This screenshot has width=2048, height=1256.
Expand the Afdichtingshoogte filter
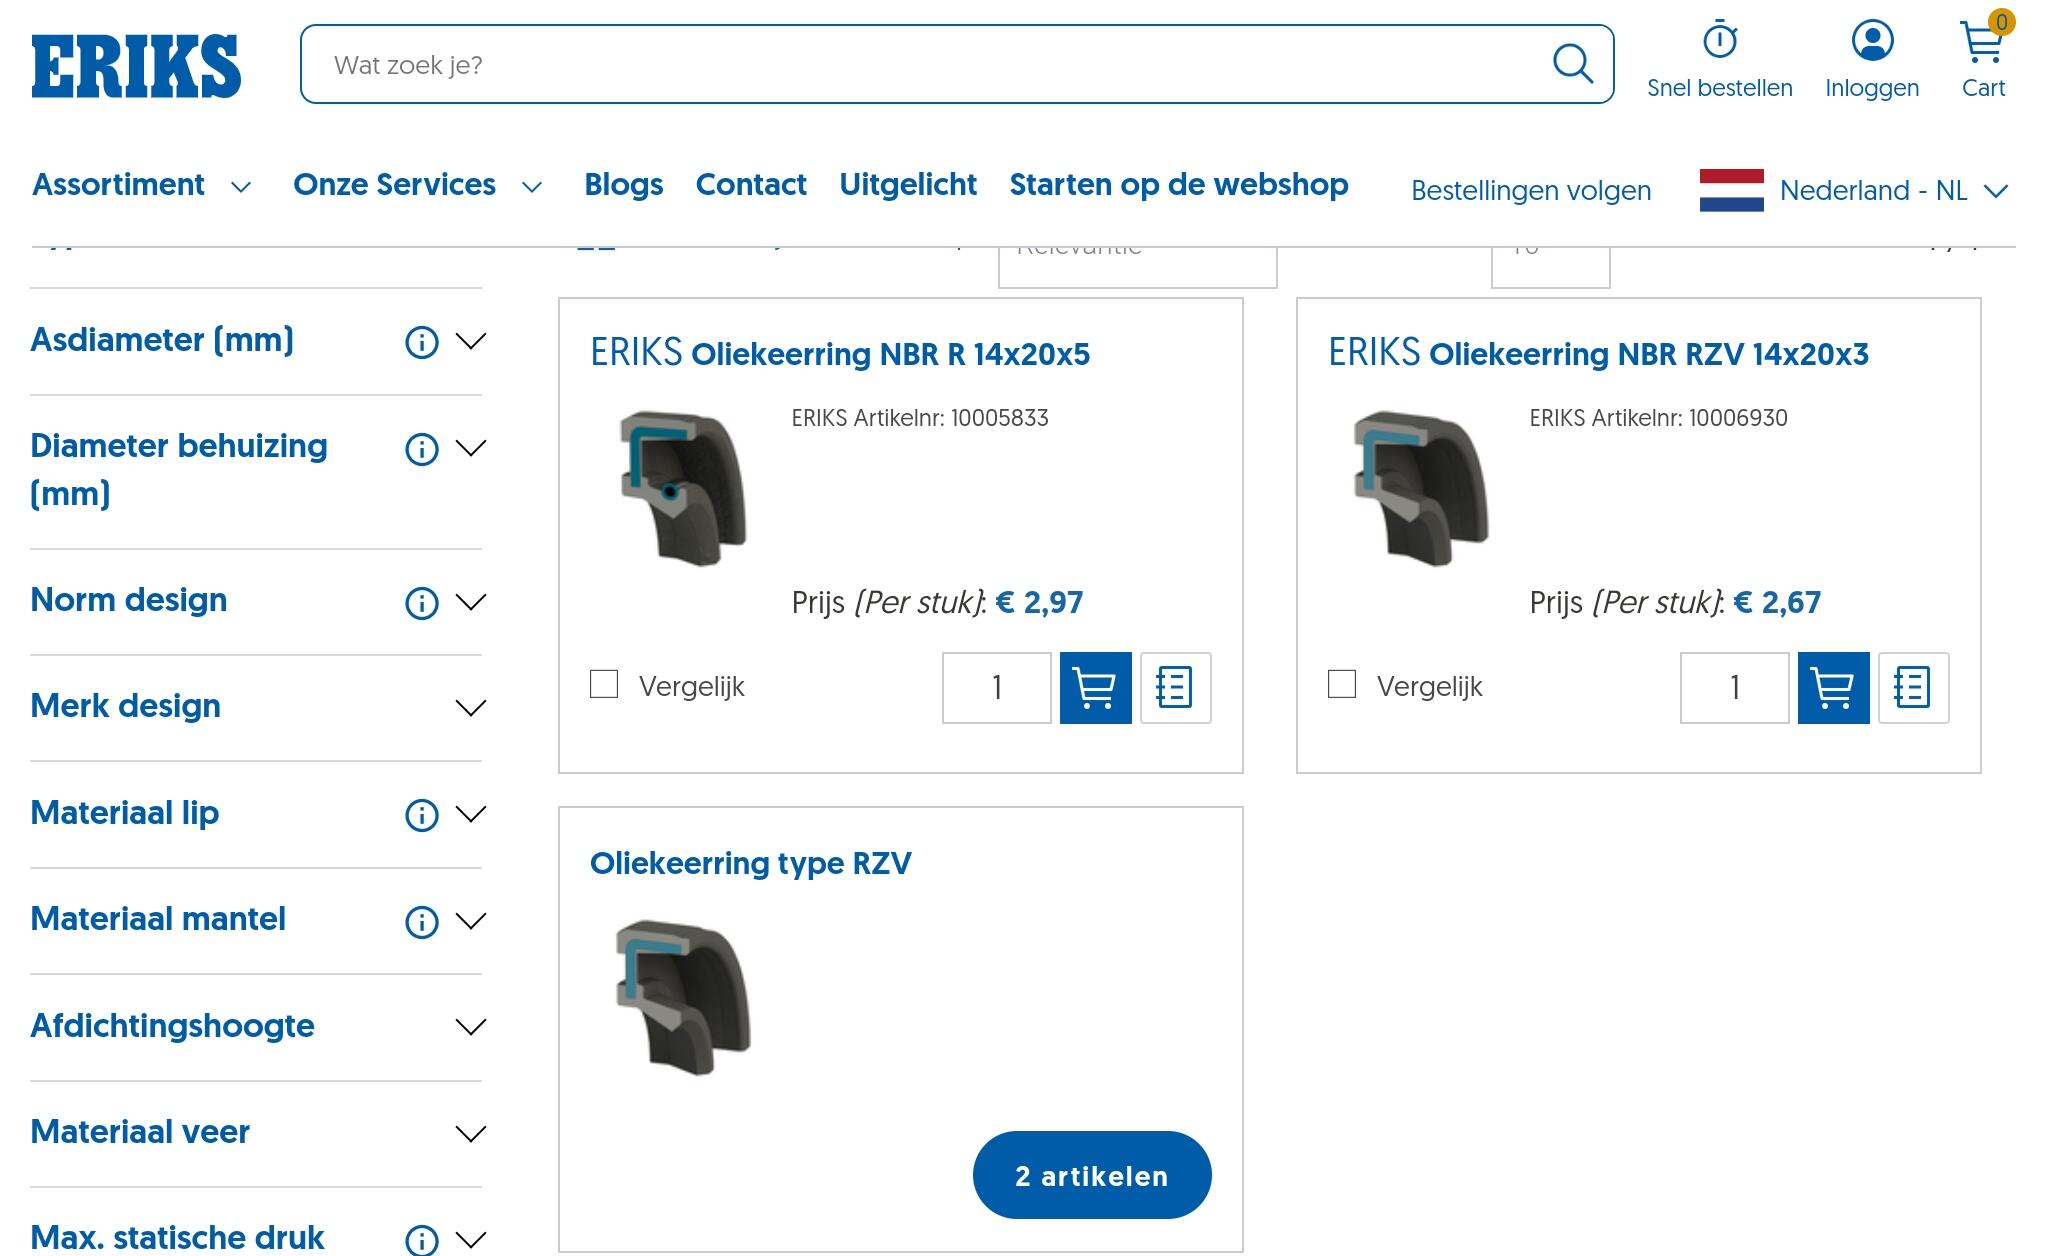(x=470, y=1027)
